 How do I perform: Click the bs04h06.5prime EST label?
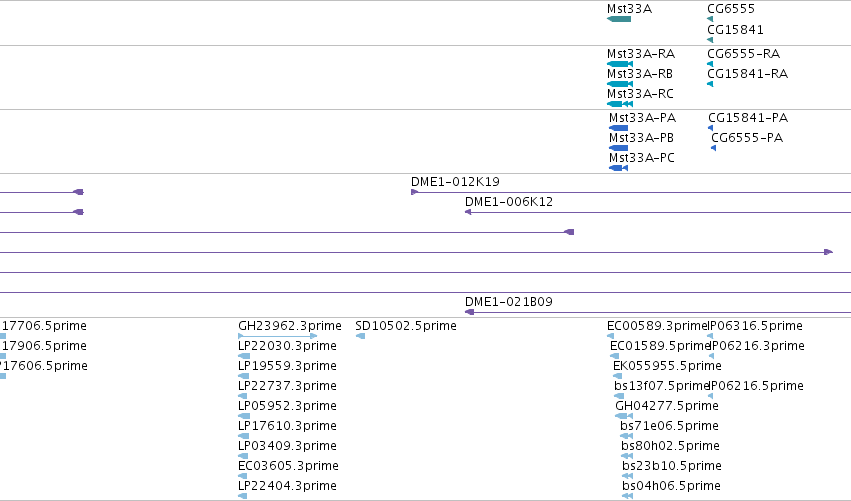pyautogui.click(x=671, y=486)
